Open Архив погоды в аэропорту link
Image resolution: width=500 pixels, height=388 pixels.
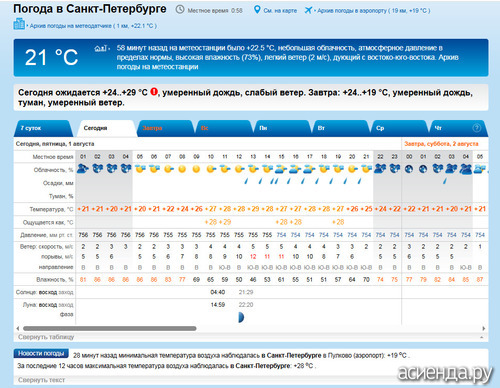(373, 11)
